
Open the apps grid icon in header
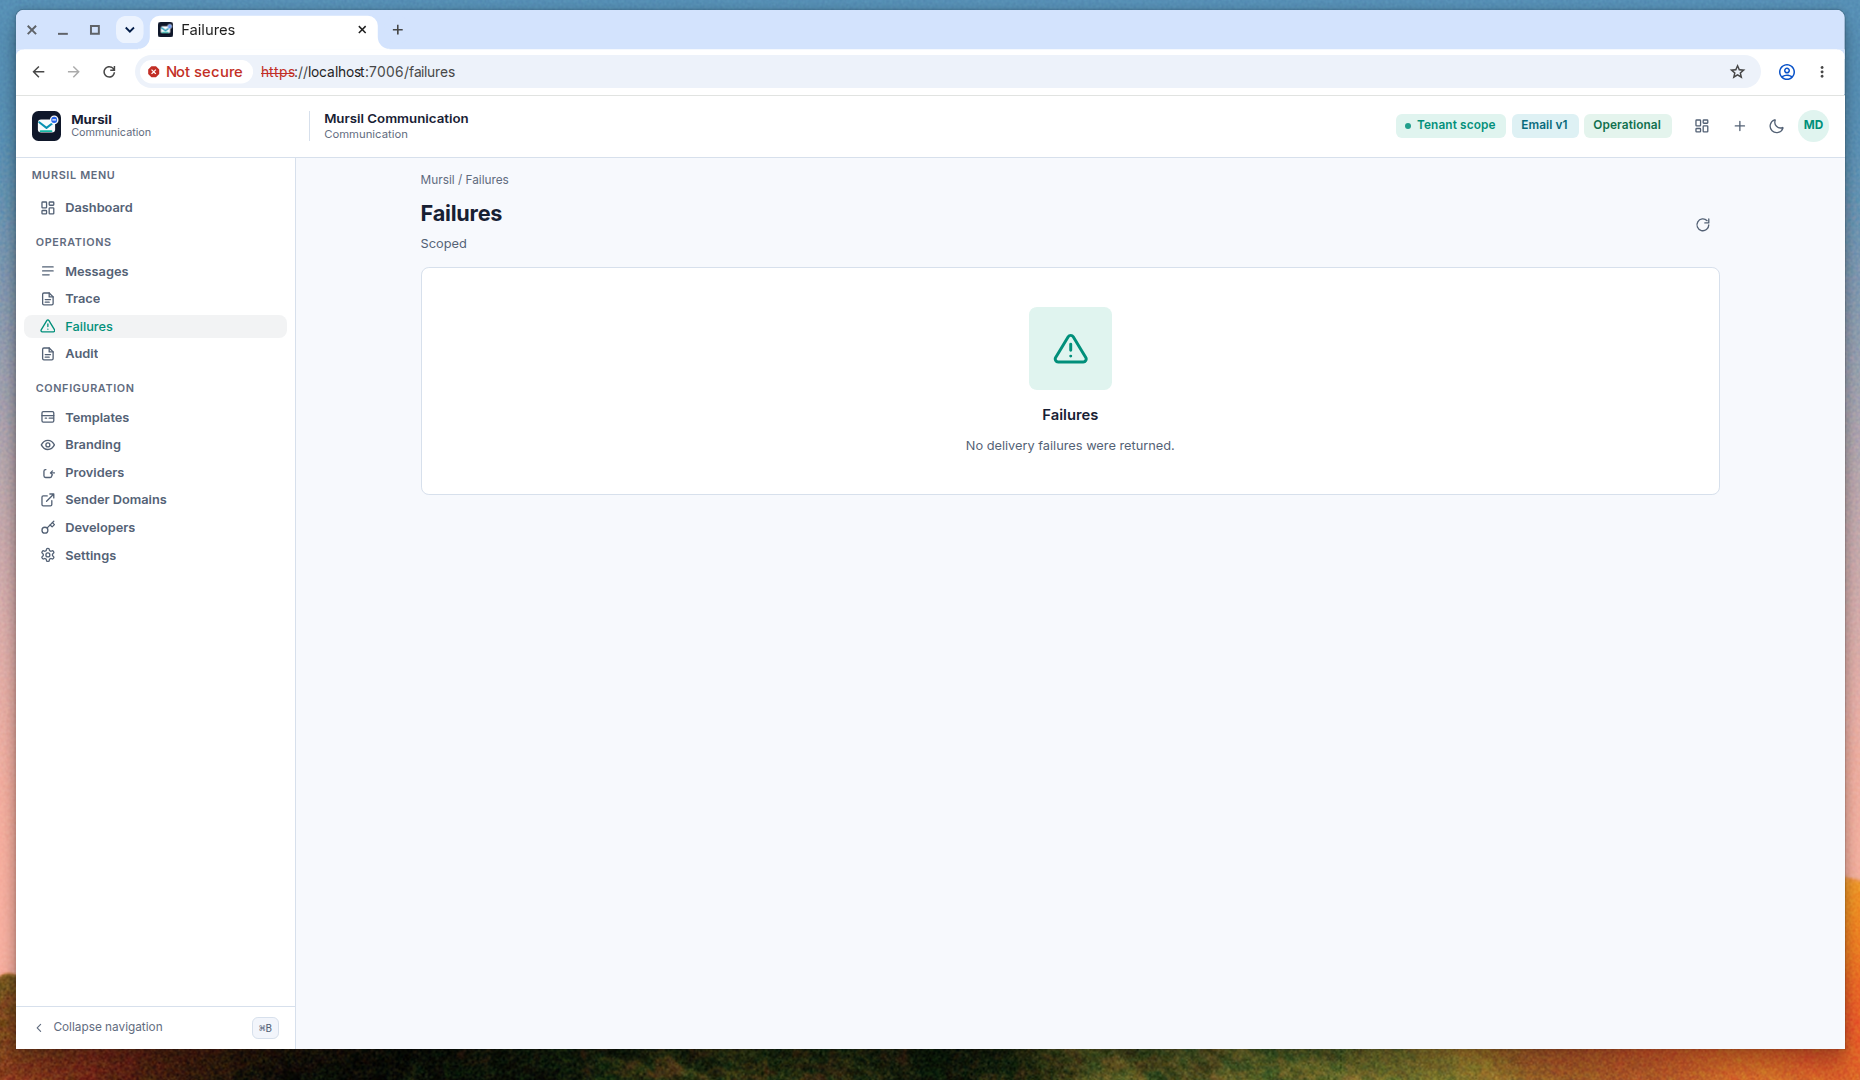pyautogui.click(x=1702, y=126)
